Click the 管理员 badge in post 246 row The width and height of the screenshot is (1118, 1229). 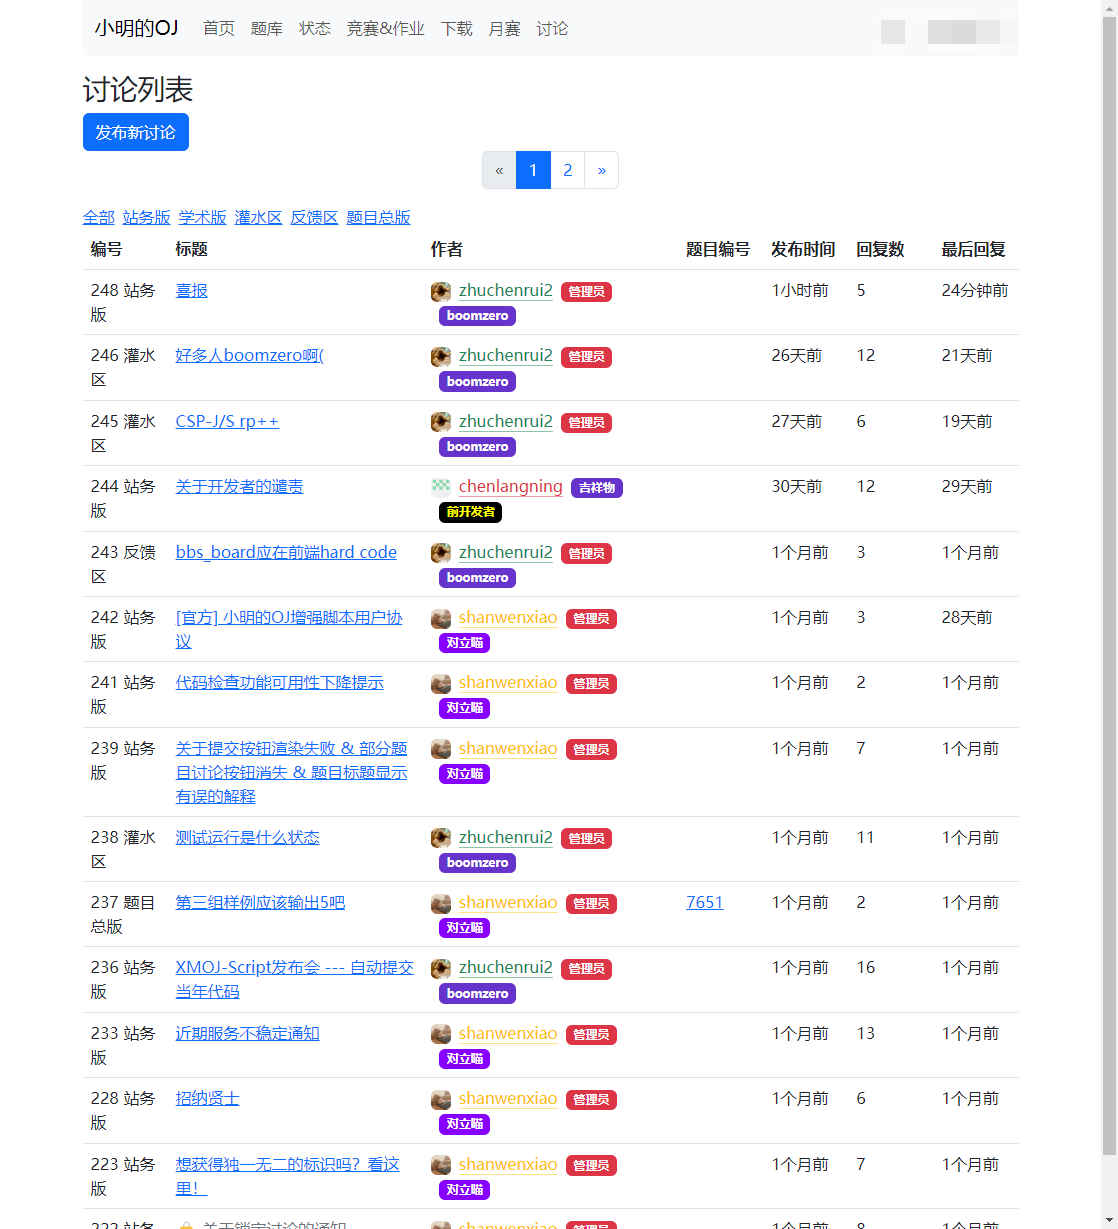click(586, 357)
